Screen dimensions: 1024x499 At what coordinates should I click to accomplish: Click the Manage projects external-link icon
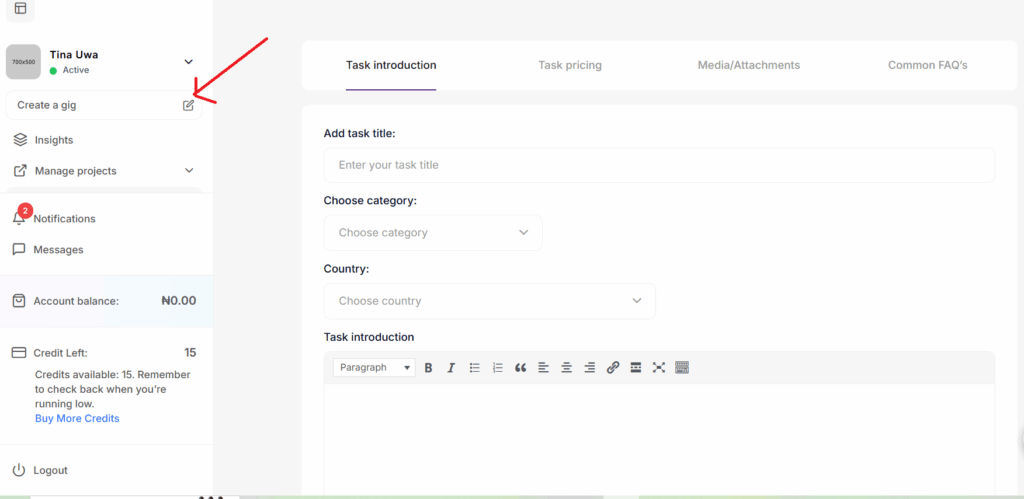click(x=20, y=170)
